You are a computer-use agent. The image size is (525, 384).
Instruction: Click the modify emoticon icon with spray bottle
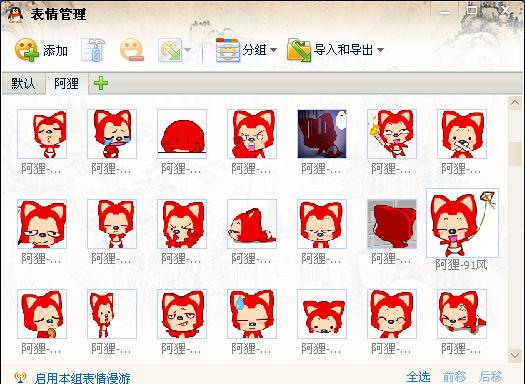[x=93, y=50]
